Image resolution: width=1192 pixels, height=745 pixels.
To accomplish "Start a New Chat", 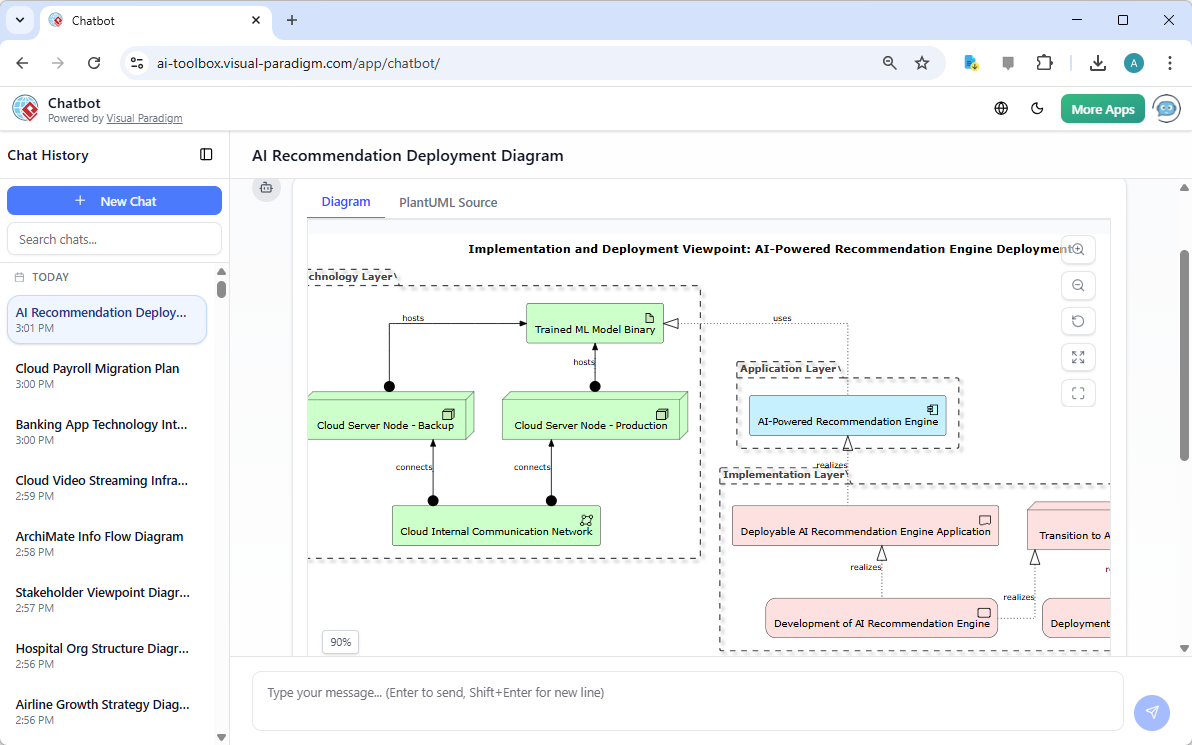I will 114,200.
